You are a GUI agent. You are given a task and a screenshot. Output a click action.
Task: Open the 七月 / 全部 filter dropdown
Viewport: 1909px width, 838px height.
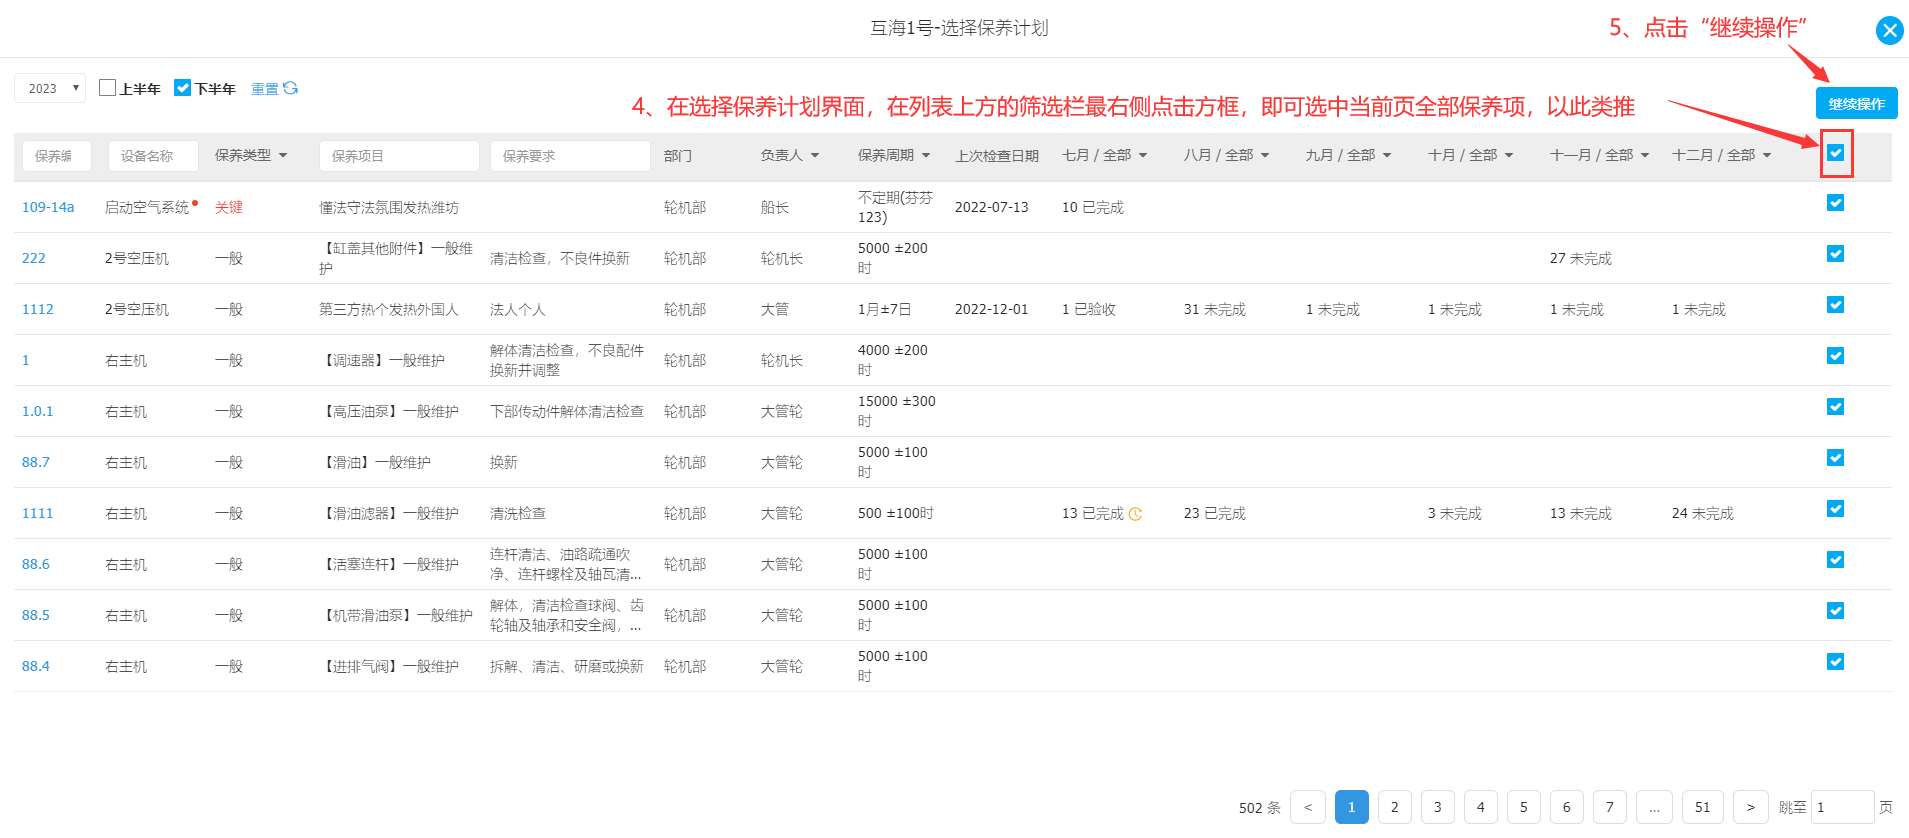[1105, 155]
